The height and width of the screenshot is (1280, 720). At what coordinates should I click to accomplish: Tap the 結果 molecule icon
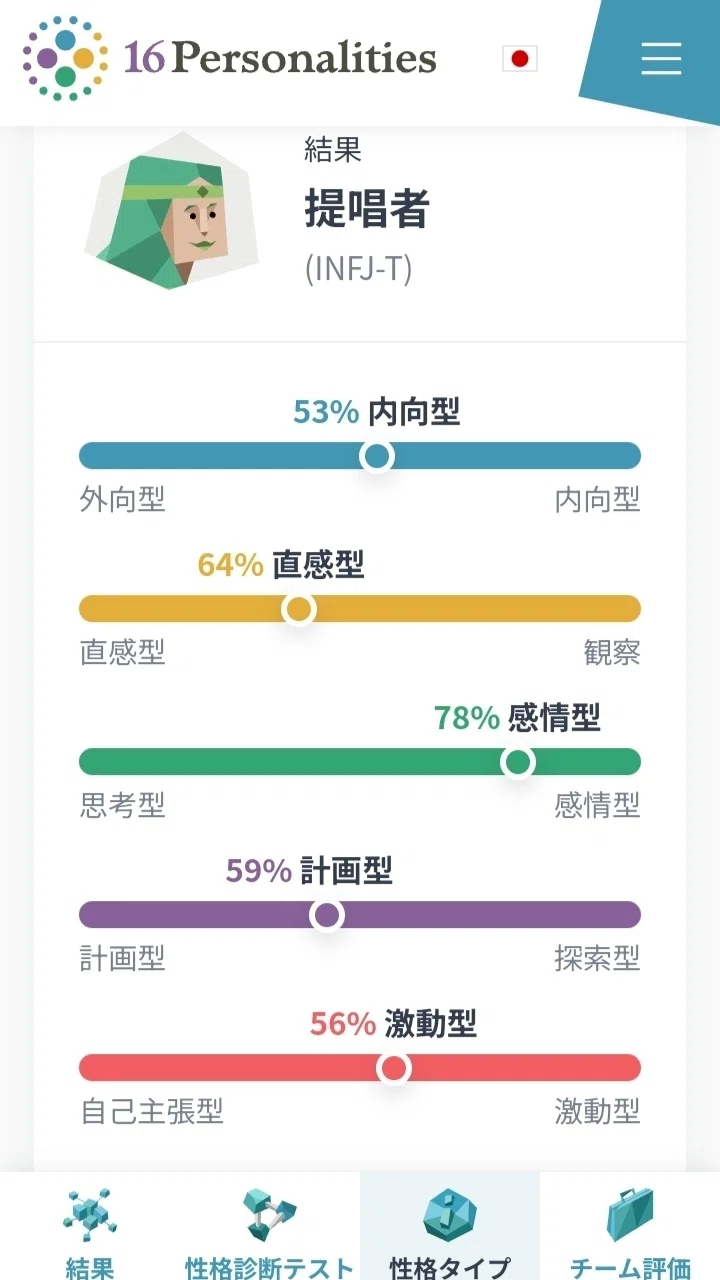coord(90,1215)
